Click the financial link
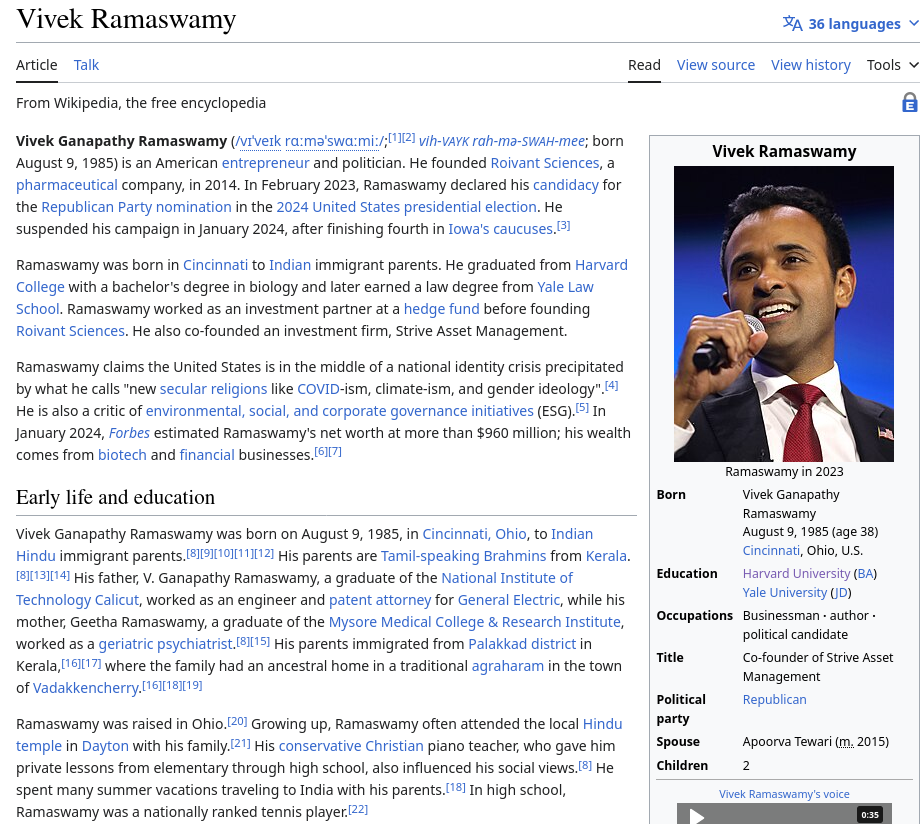Screen dimensions: 923x824 (x=207, y=455)
